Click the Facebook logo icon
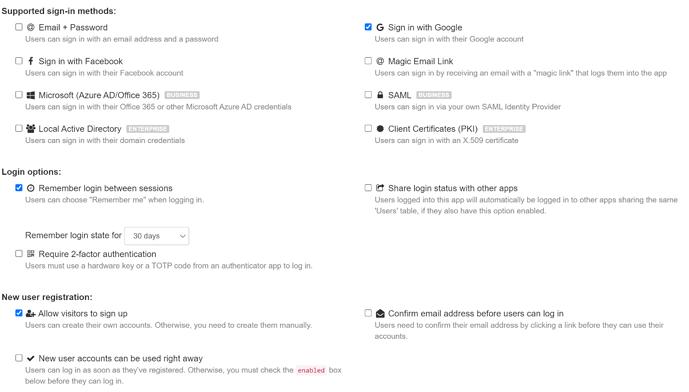Viewport: 689px width, 392px height. click(x=30, y=61)
